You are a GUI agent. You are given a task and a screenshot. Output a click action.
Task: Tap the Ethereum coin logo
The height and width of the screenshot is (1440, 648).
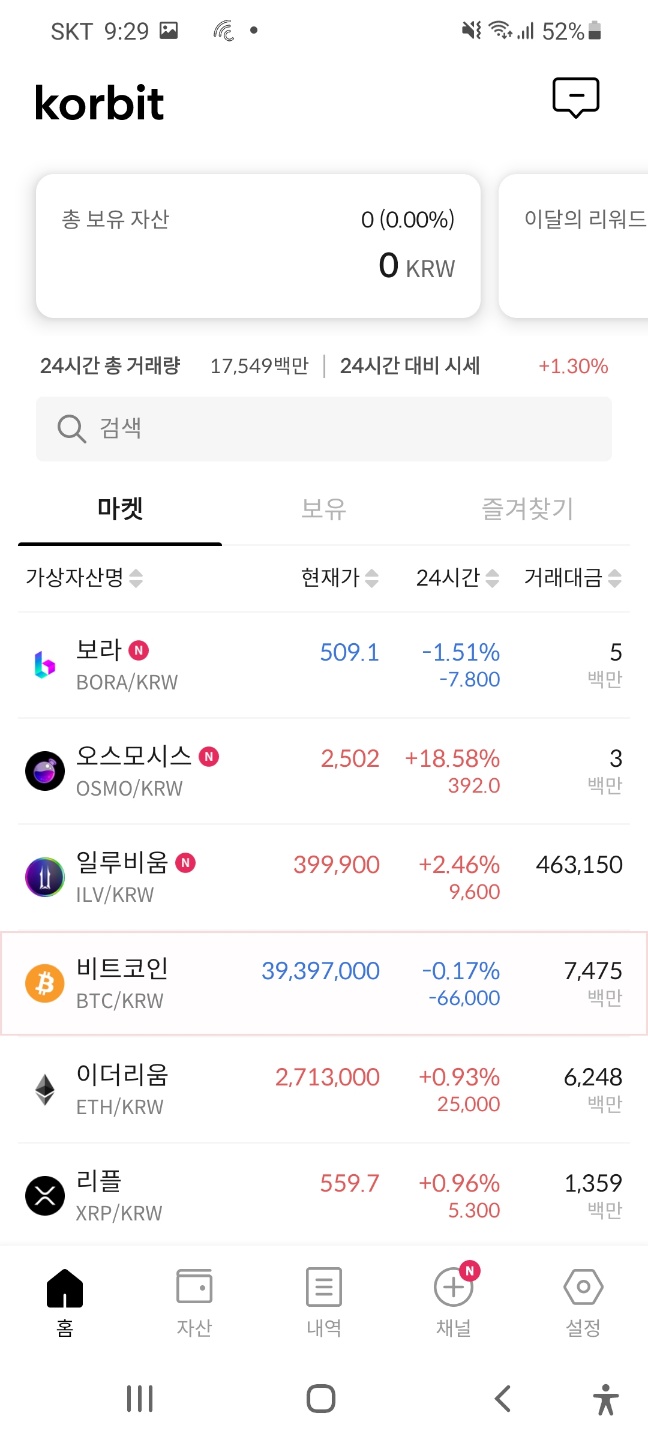[x=45, y=1090]
